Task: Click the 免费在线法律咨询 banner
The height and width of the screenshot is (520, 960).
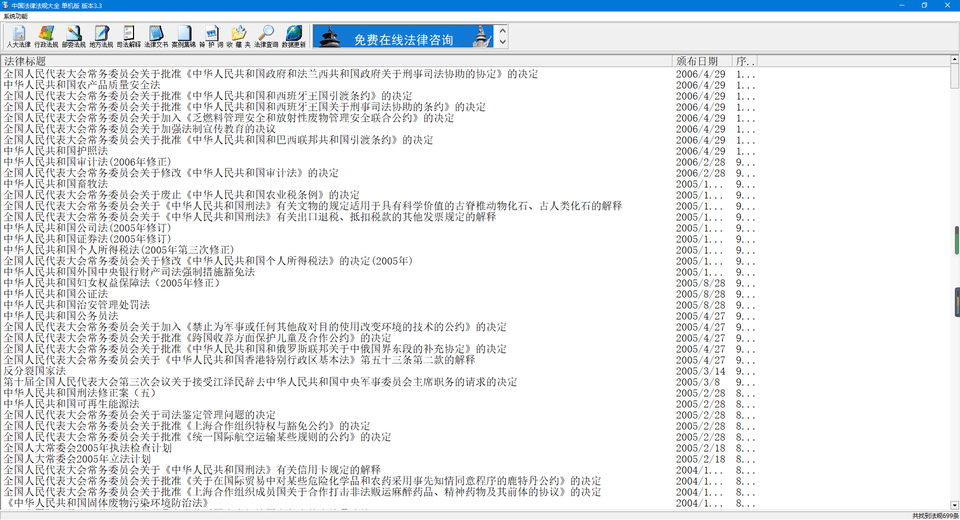Action: click(404, 38)
